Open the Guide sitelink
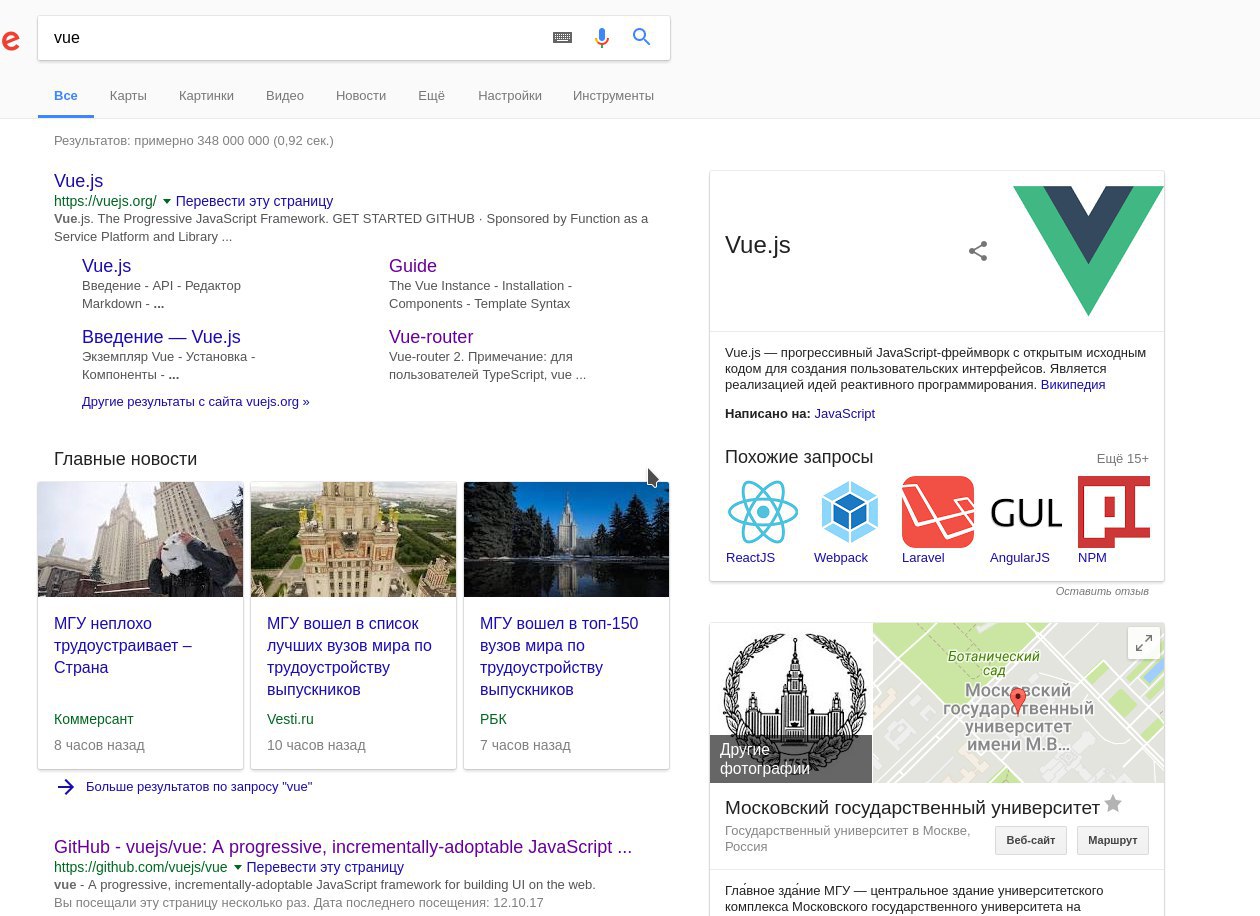Image resolution: width=1260 pixels, height=916 pixels. click(x=413, y=266)
